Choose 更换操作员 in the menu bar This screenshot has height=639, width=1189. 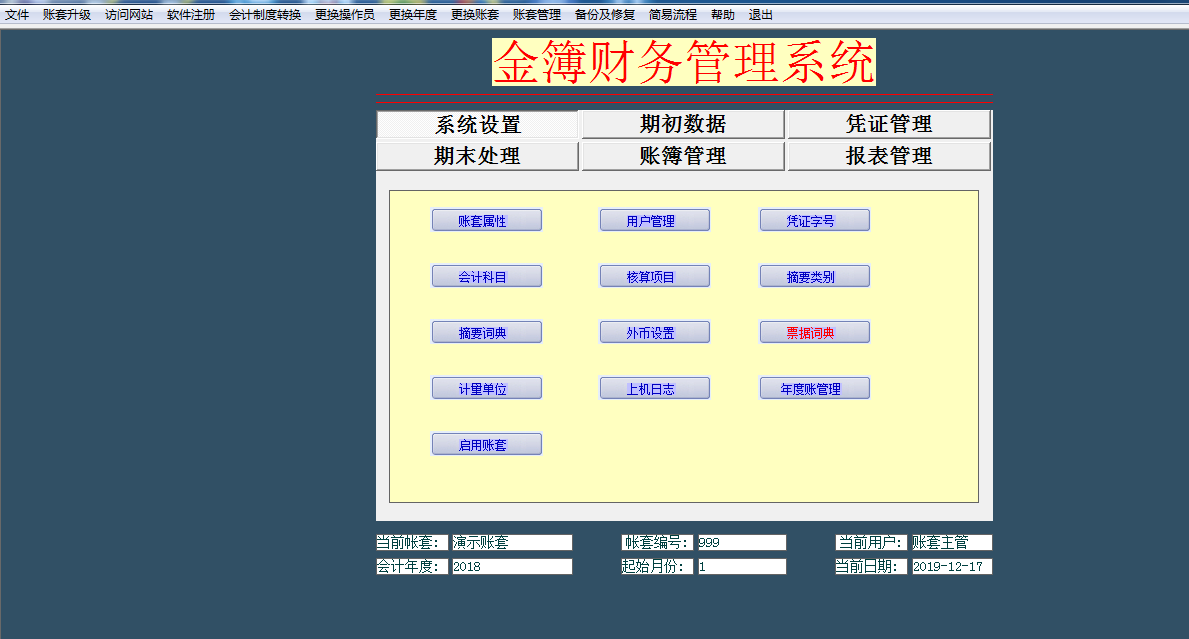point(345,14)
